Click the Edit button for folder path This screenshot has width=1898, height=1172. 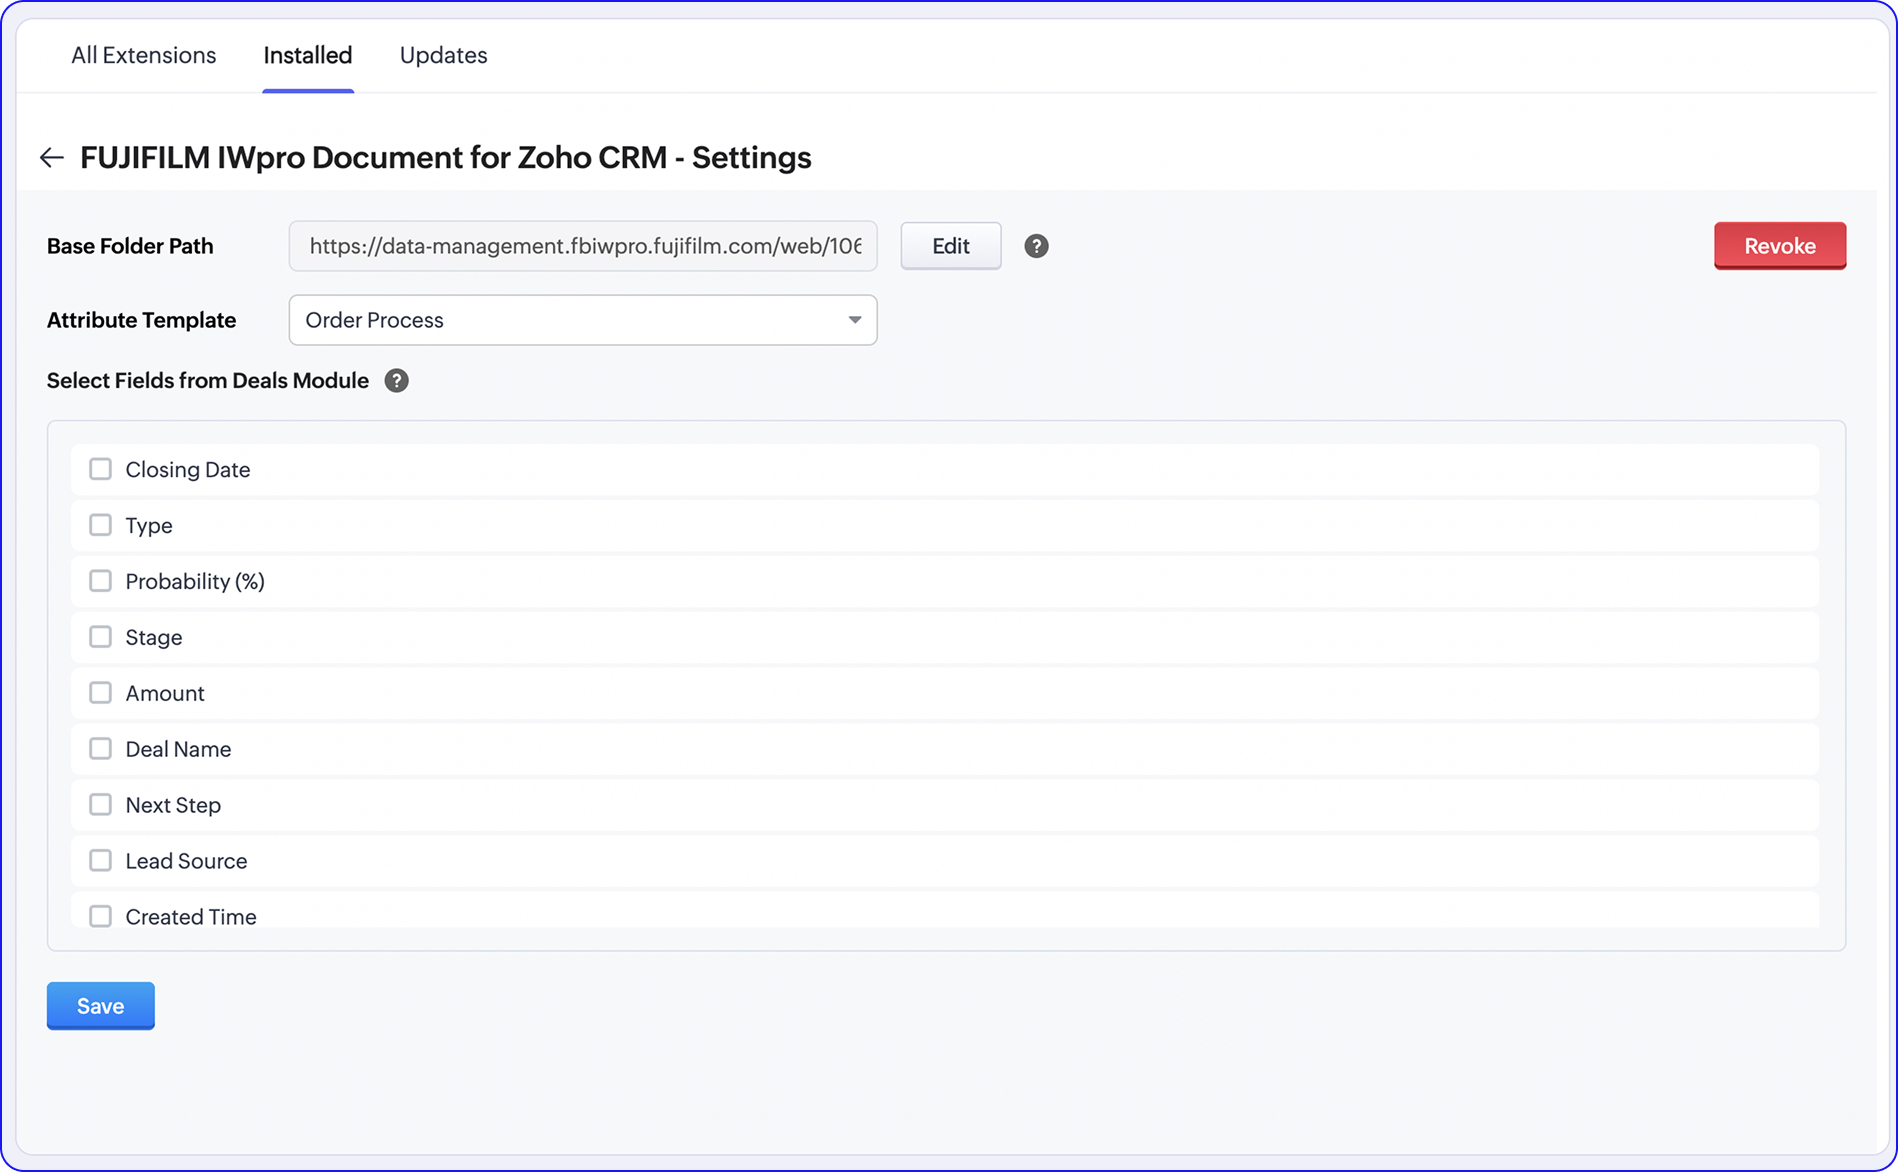(x=951, y=246)
